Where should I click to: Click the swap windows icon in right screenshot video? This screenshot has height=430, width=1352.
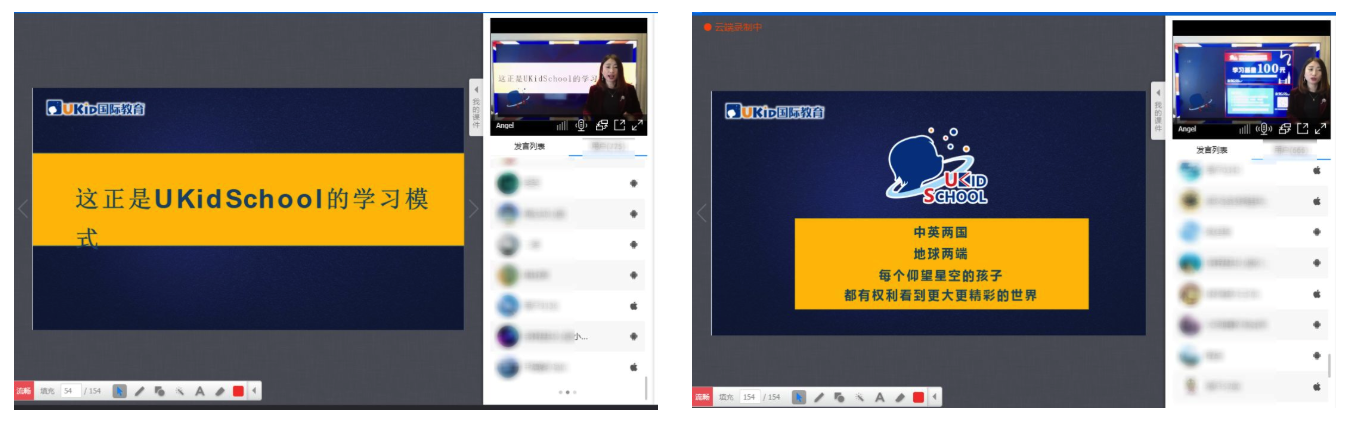[x=1285, y=128]
